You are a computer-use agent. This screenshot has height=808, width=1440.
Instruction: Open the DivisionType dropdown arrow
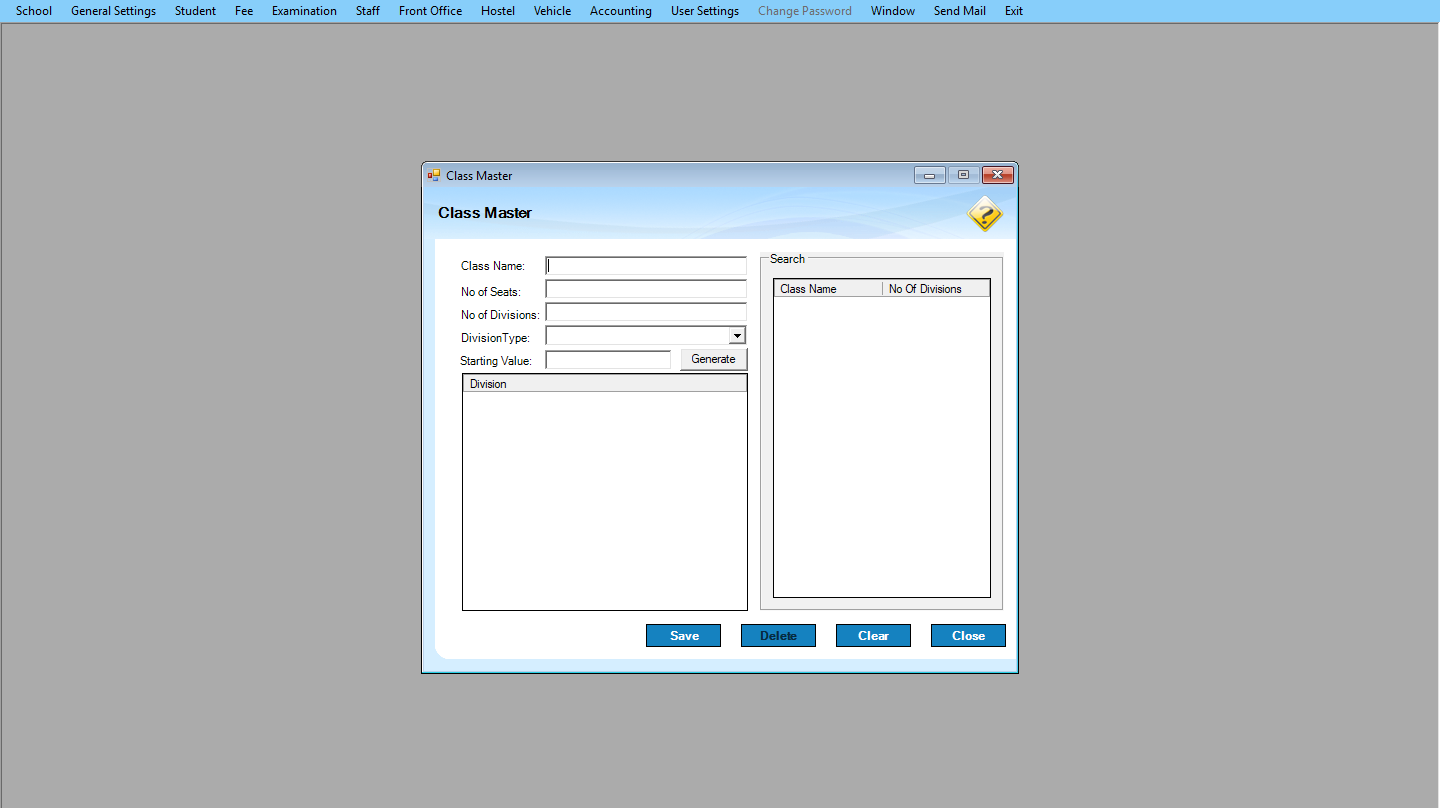737,336
